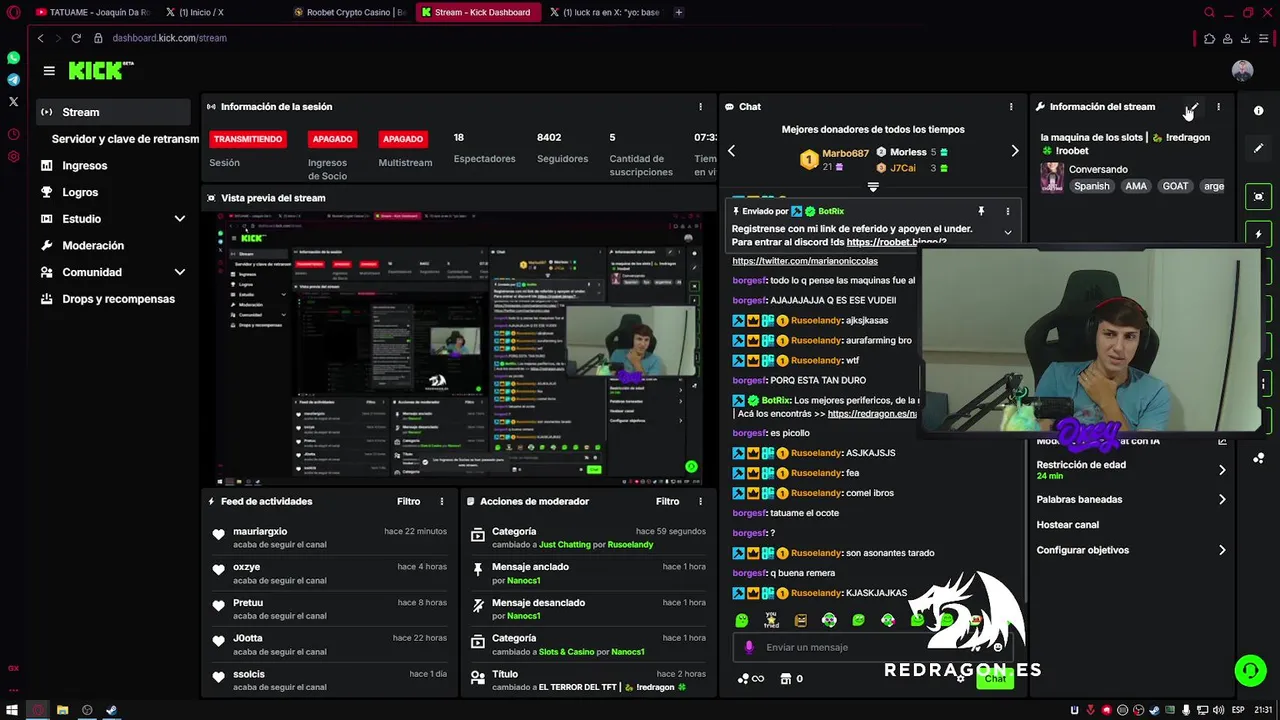Open the three-dot menu on the pinned message

(x=1007, y=211)
